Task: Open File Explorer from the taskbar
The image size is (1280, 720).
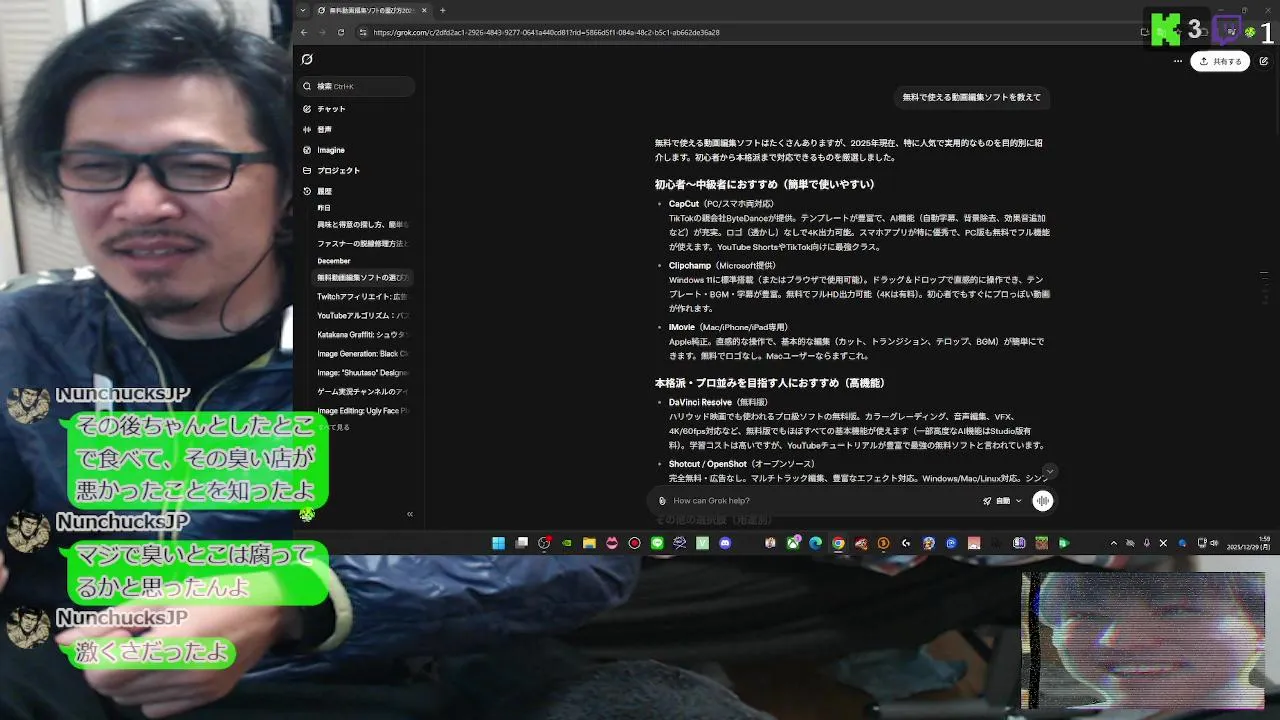Action: coord(590,543)
